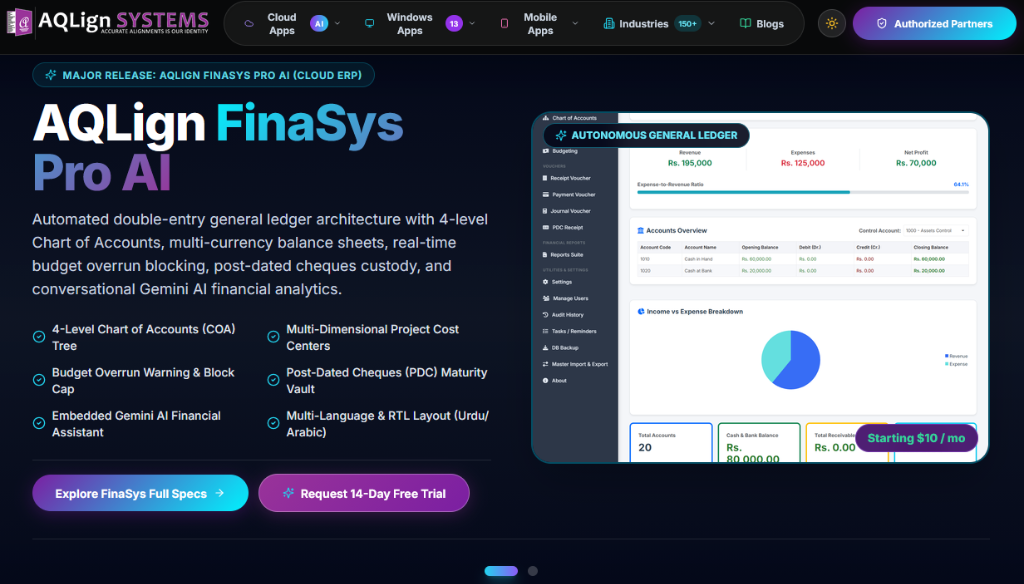Click About in preview sidebar

554,380
